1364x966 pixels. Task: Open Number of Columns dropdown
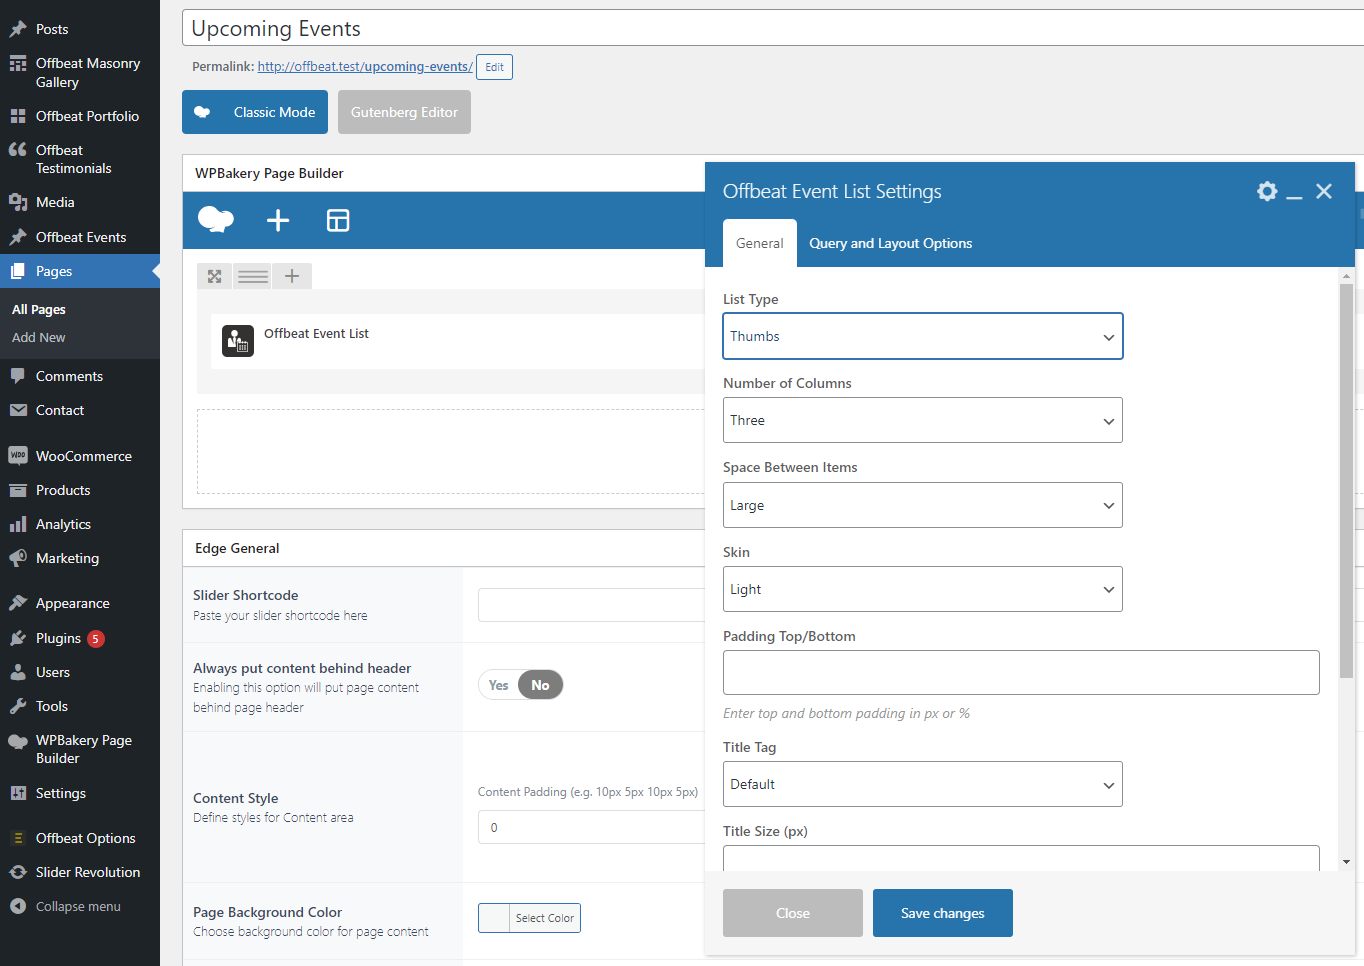coord(922,420)
